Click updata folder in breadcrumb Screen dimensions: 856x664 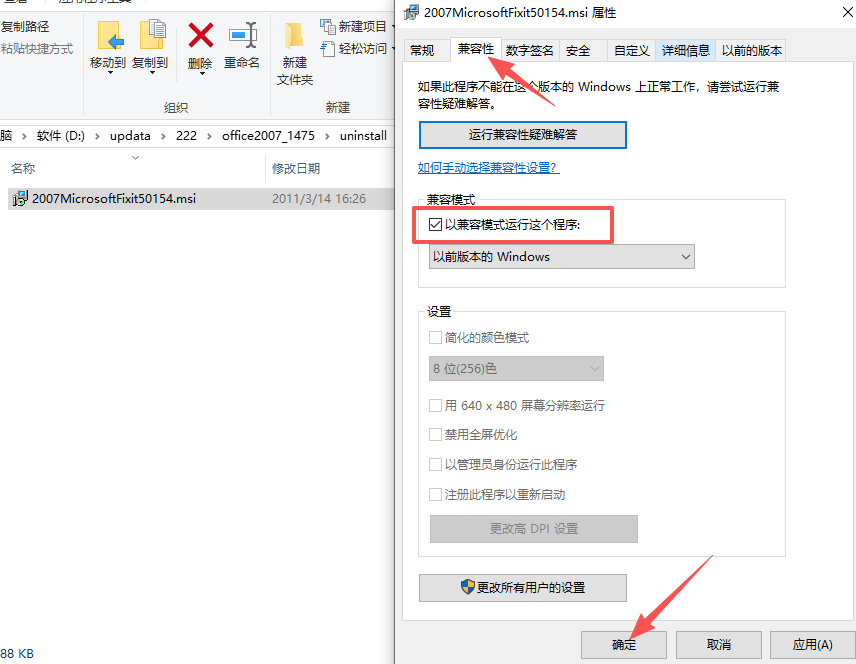pos(130,136)
